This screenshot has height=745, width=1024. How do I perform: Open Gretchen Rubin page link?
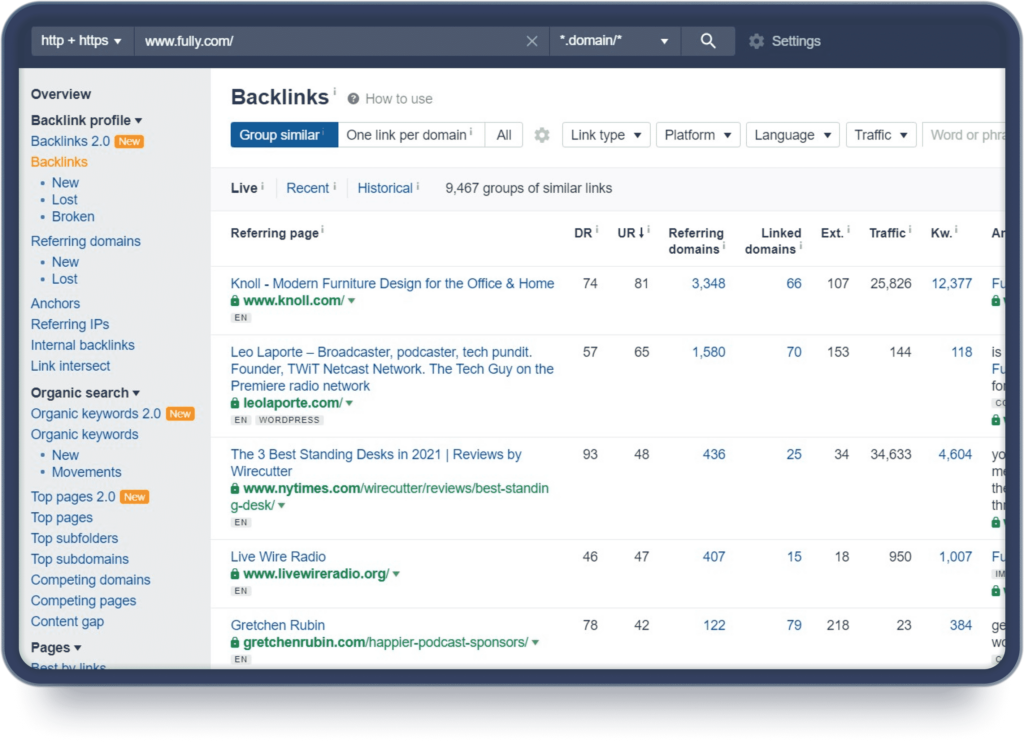point(278,626)
